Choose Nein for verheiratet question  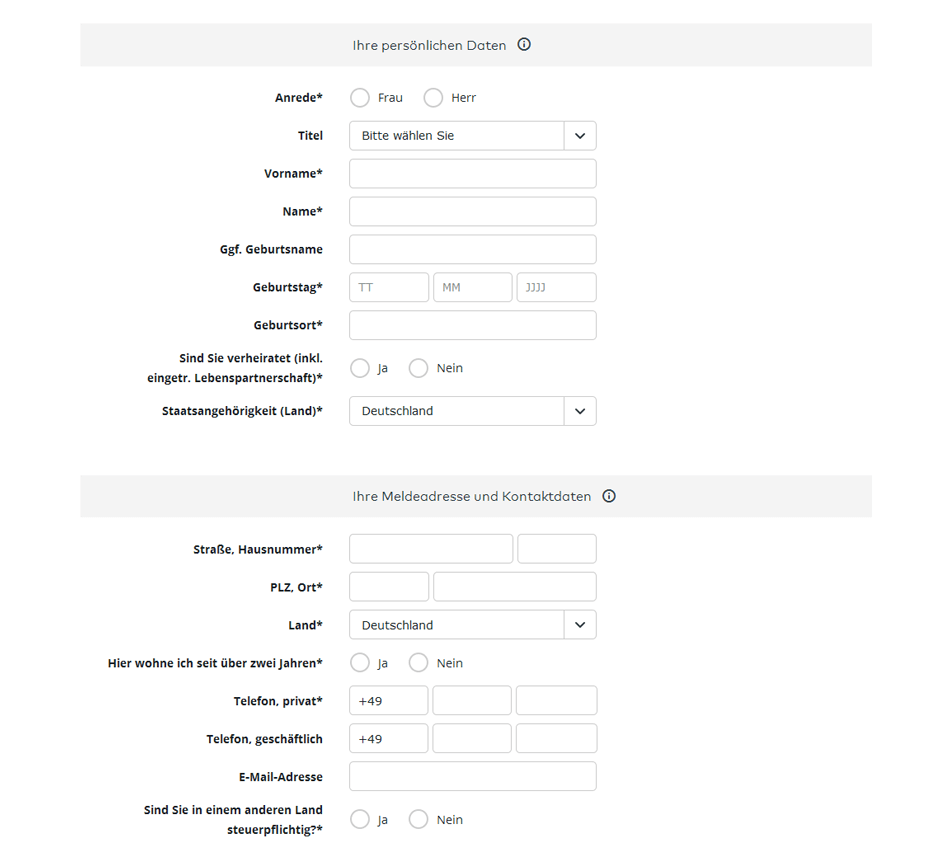point(419,368)
